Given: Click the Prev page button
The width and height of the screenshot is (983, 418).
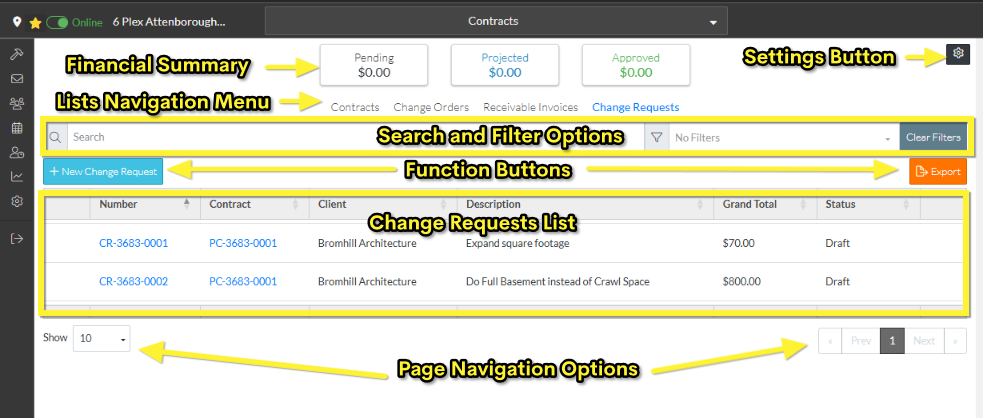Looking at the screenshot, I should [861, 341].
